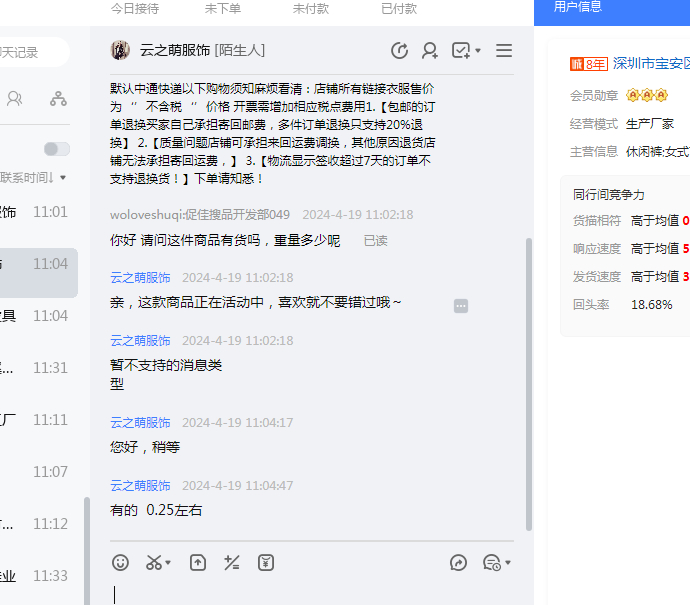Viewport: 690px width, 605px height.
Task: Select 用户信息 tab
Action: coord(577,7)
